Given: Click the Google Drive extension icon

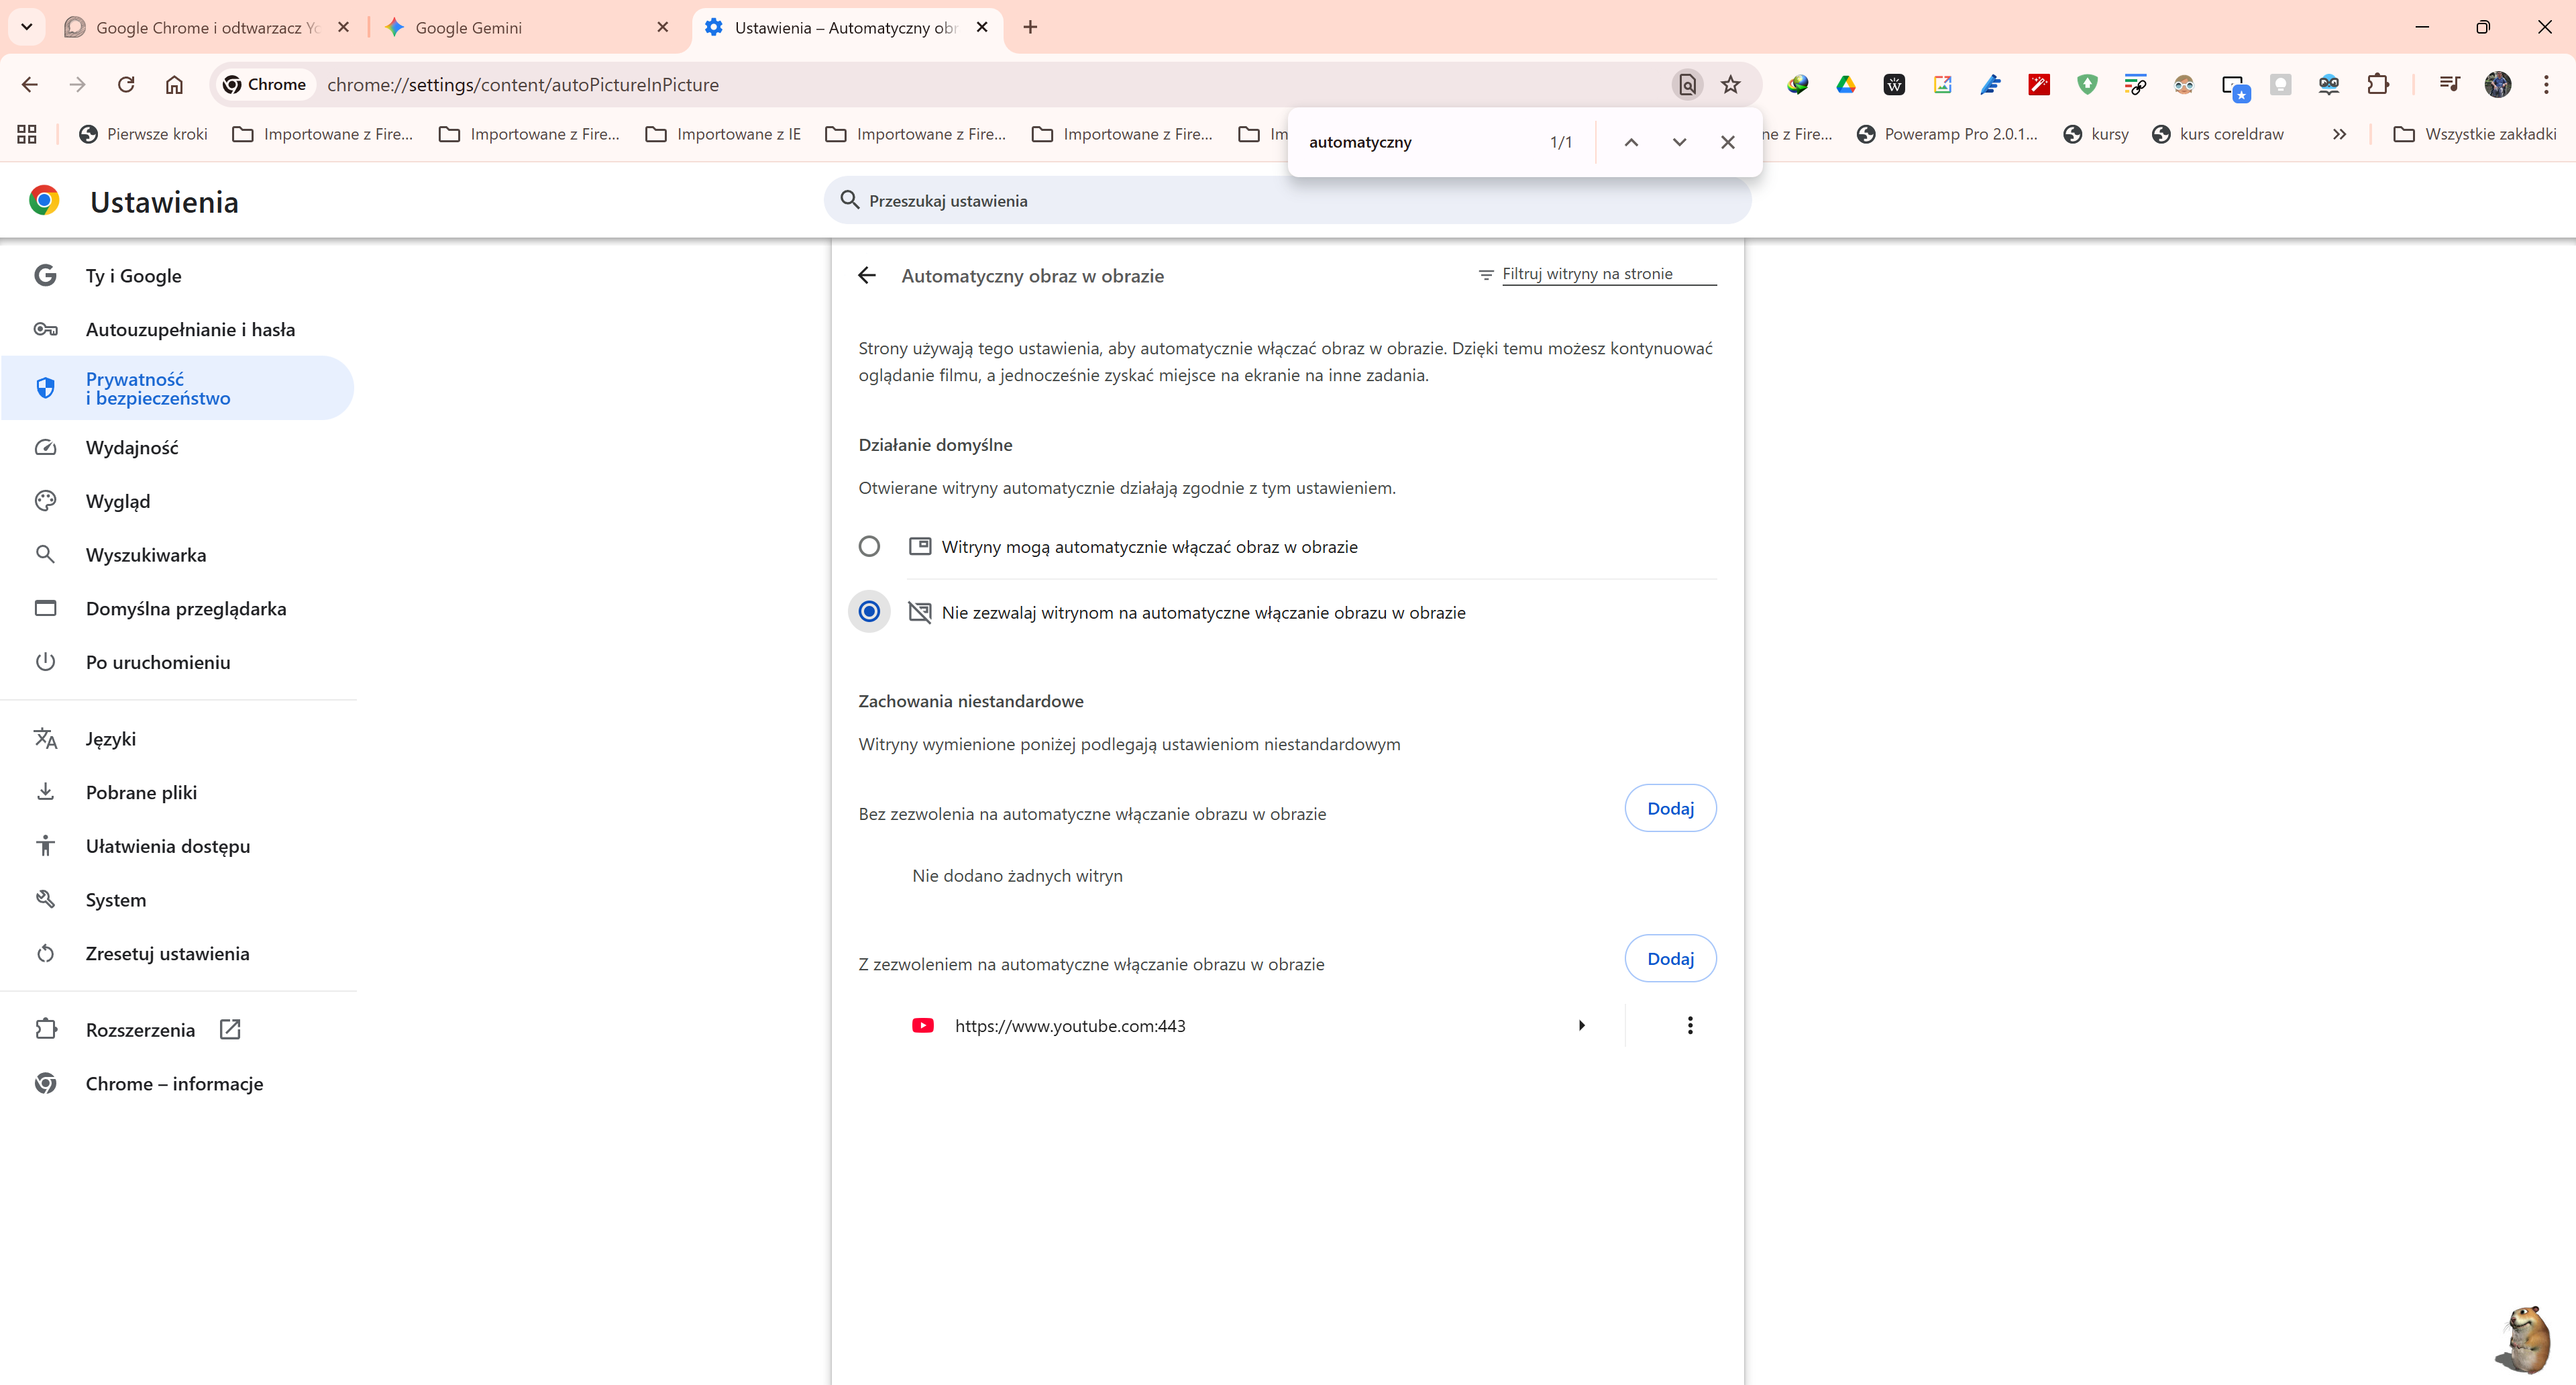Looking at the screenshot, I should pyautogui.click(x=1846, y=85).
